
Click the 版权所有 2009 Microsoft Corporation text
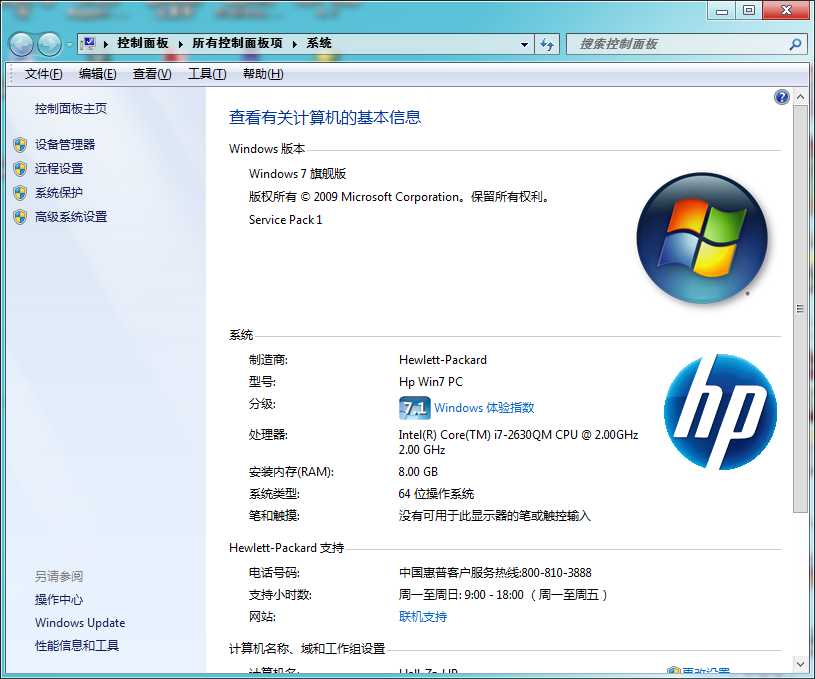(399, 197)
